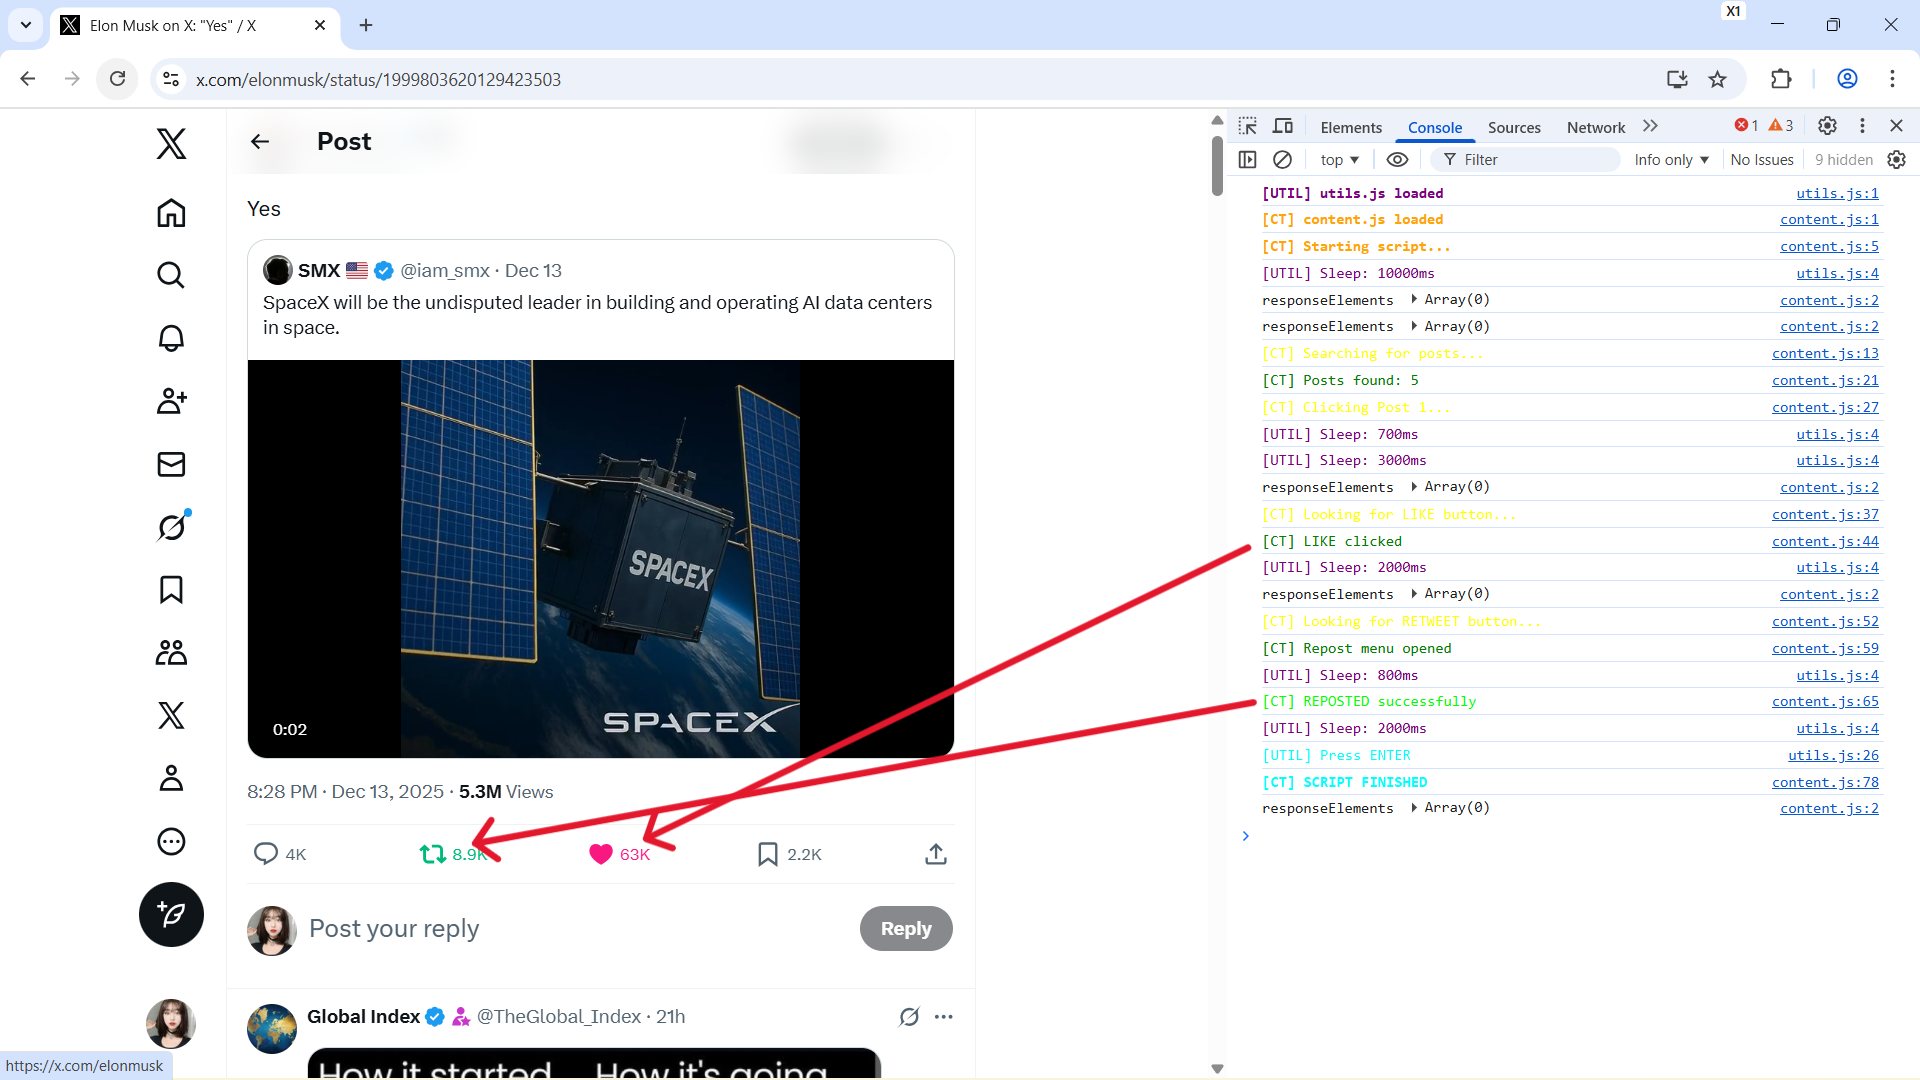1920x1080 pixels.
Task: Open Communities icon in sidebar
Action: click(x=171, y=653)
